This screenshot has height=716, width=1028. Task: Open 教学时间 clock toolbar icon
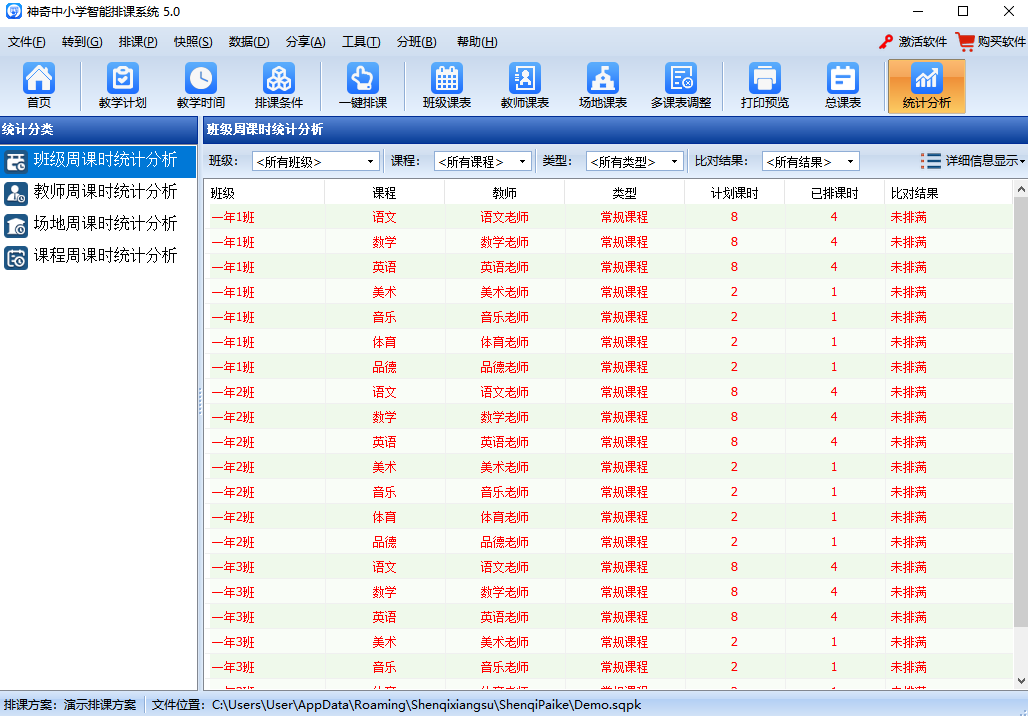coord(200,86)
